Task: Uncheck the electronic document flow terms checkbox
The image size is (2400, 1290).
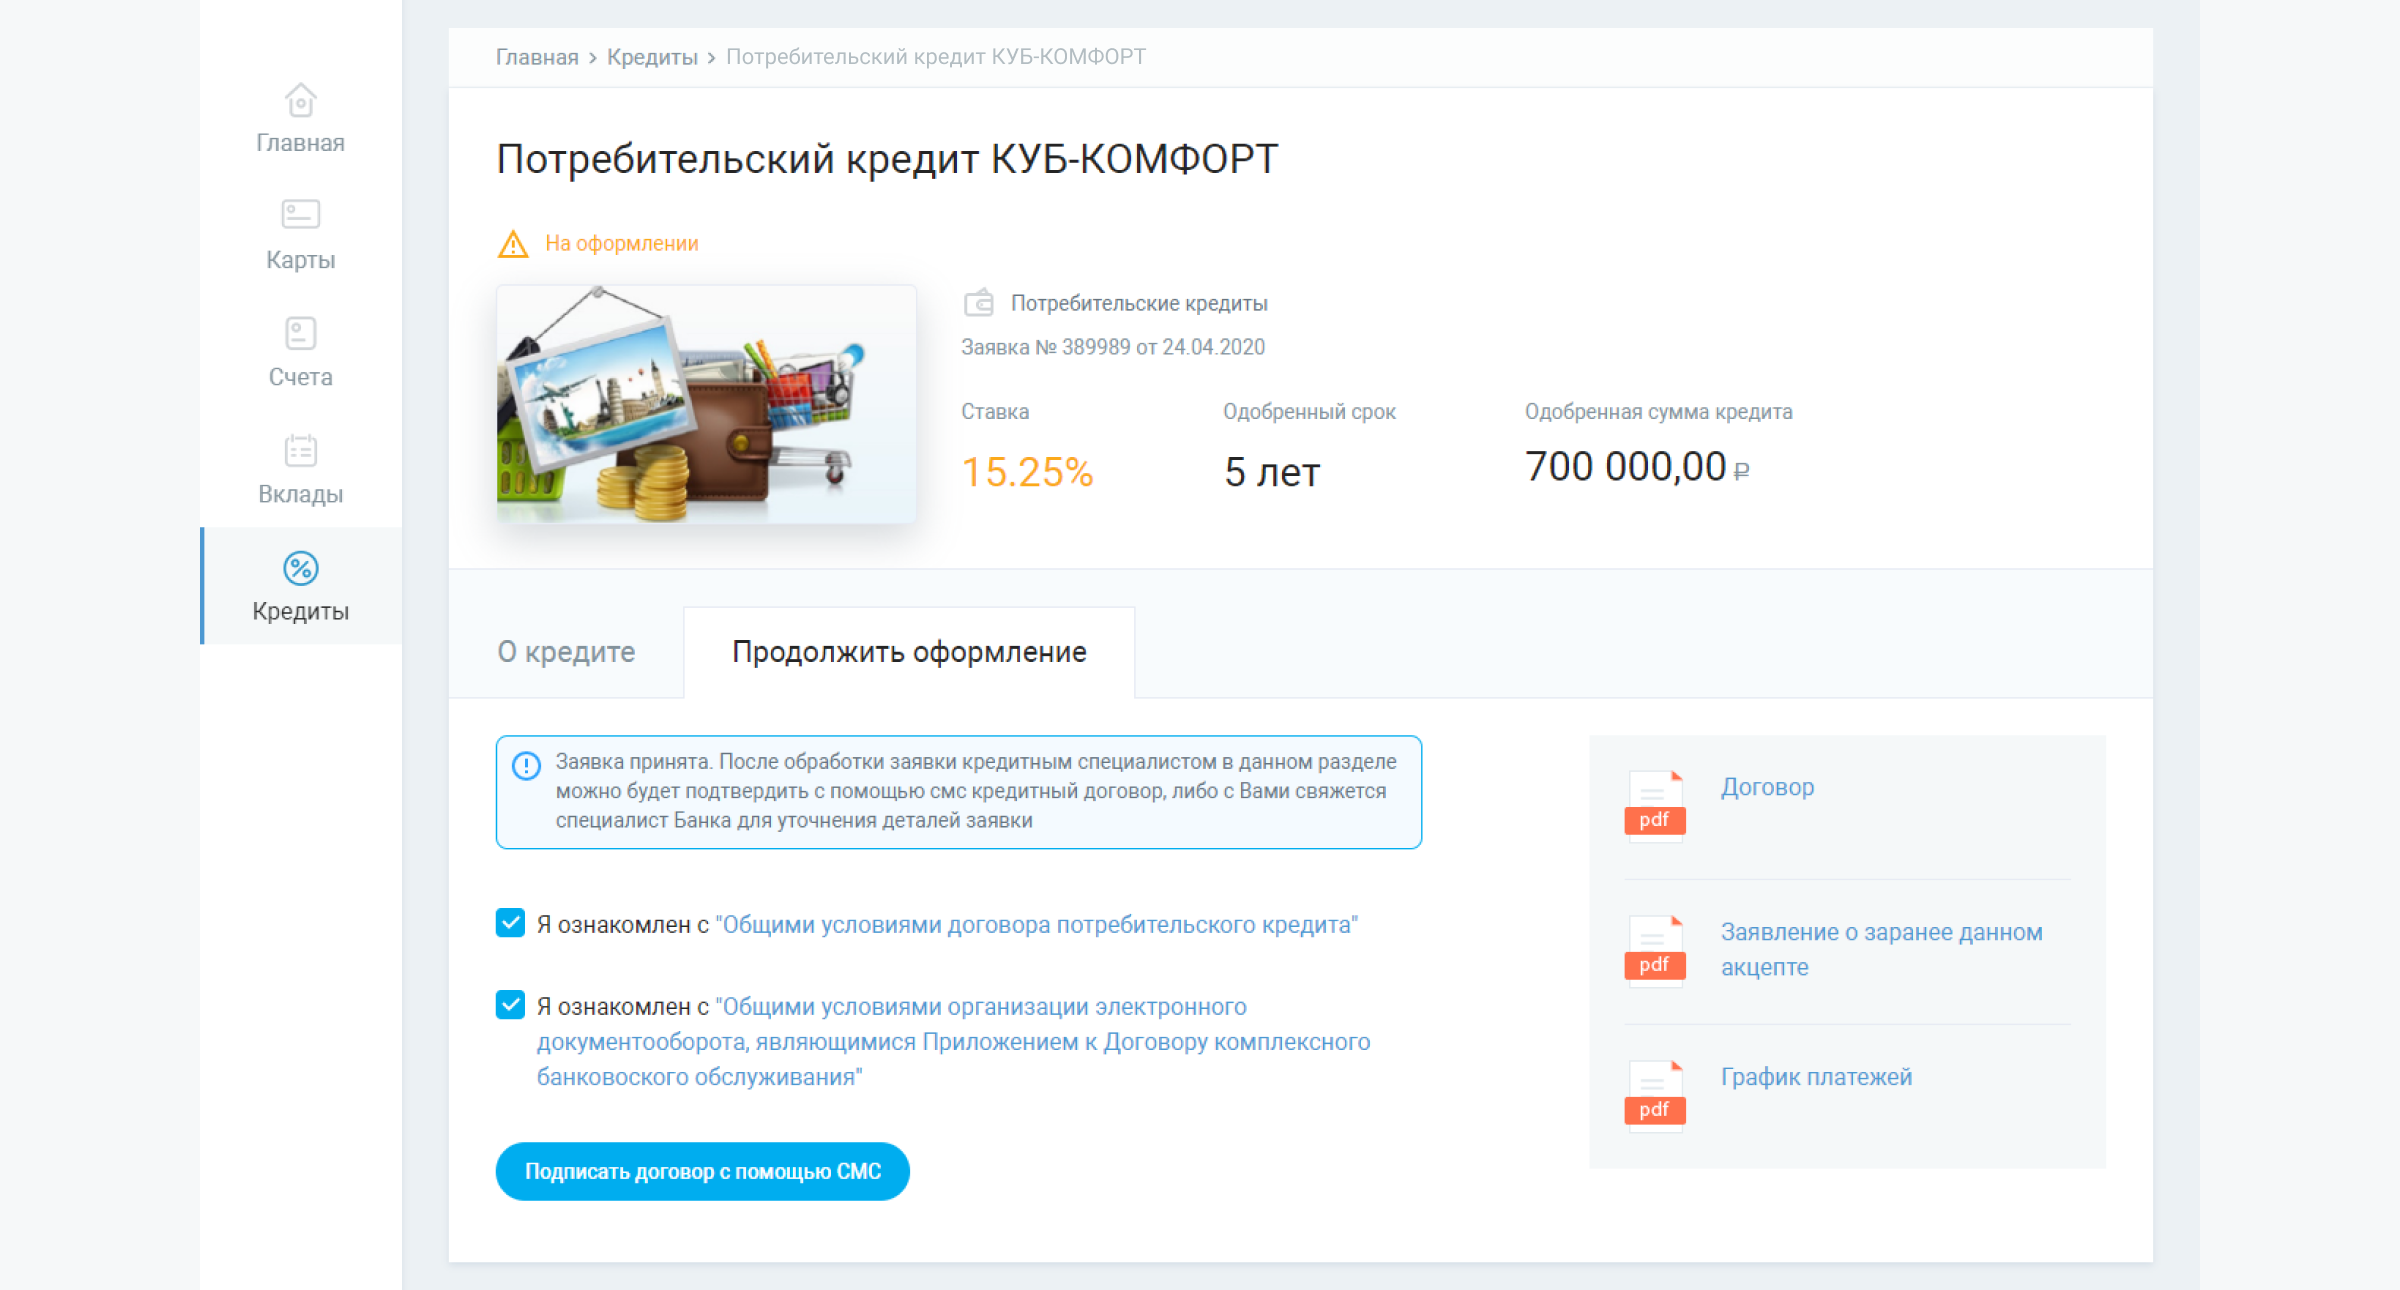Action: pos(510,1004)
